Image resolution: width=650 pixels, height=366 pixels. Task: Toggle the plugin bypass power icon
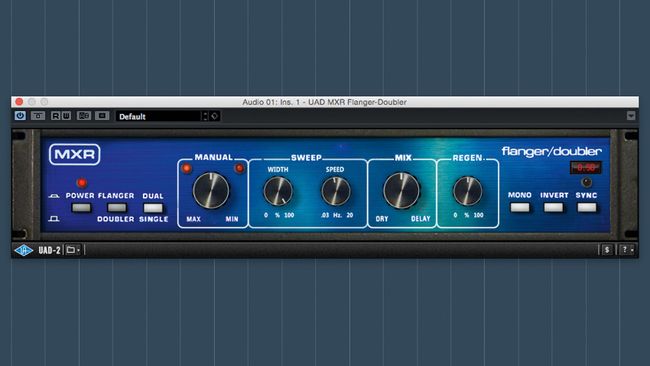(x=20, y=116)
